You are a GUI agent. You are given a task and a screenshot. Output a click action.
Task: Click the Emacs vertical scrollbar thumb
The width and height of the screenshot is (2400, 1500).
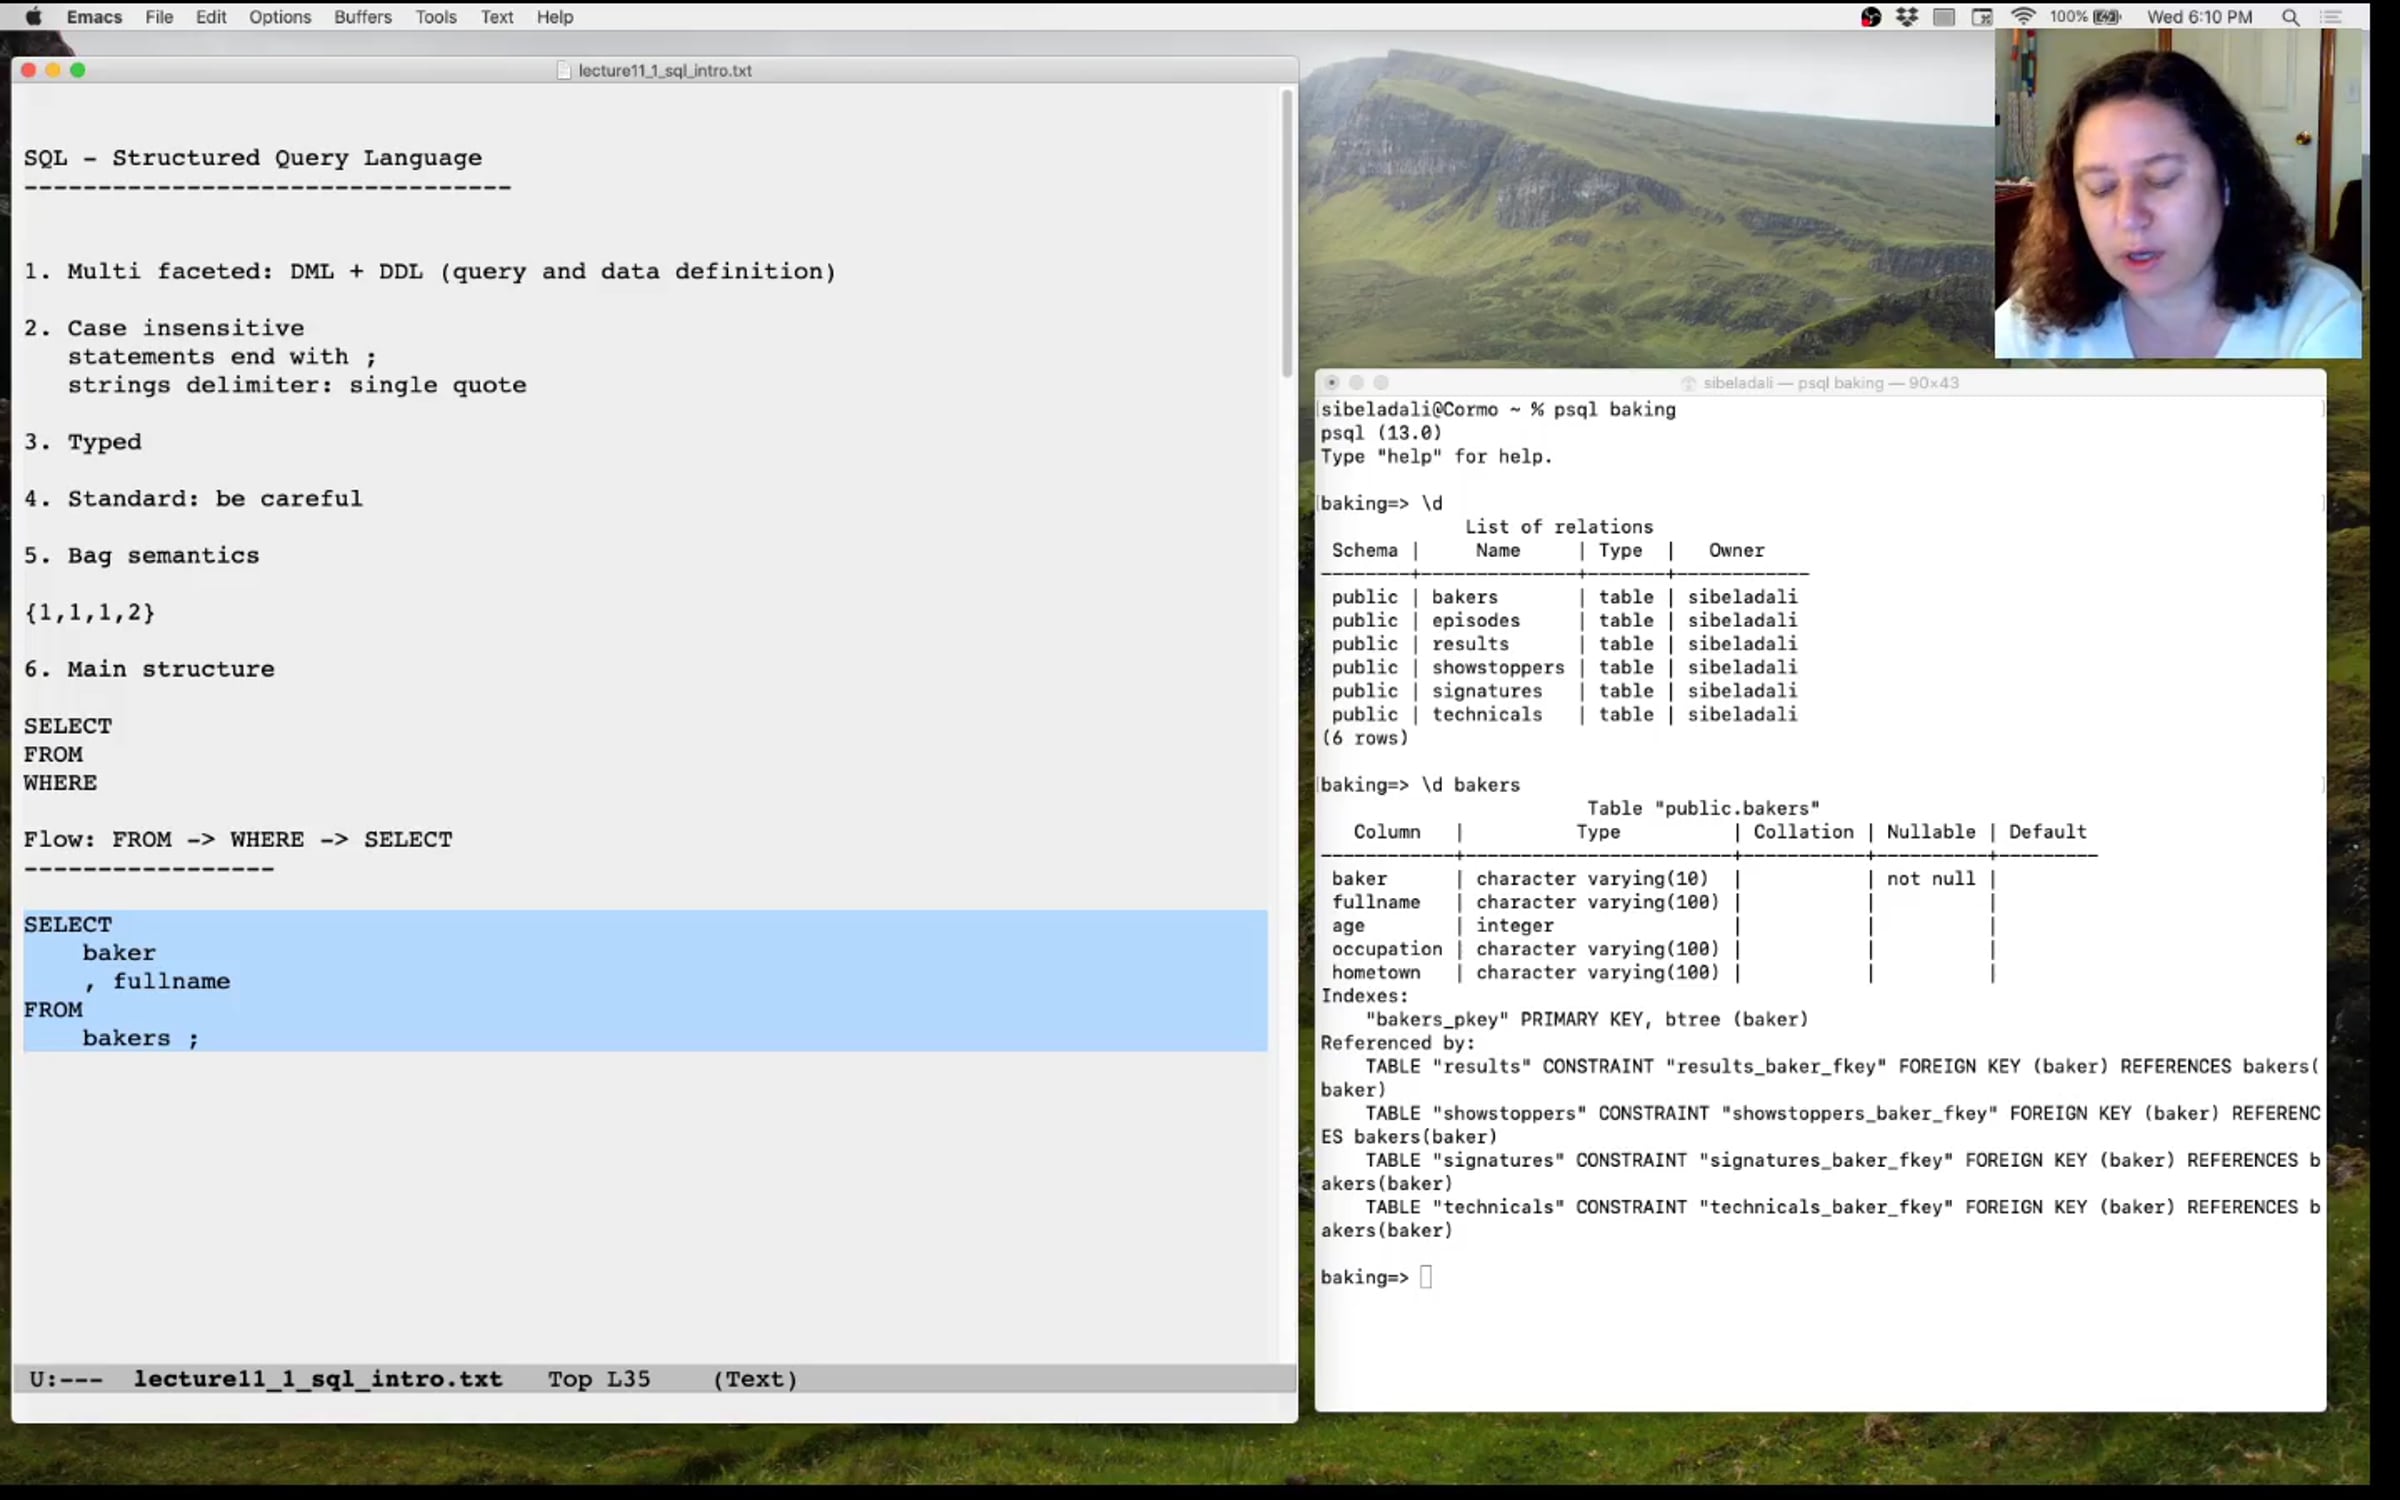coord(1287,233)
